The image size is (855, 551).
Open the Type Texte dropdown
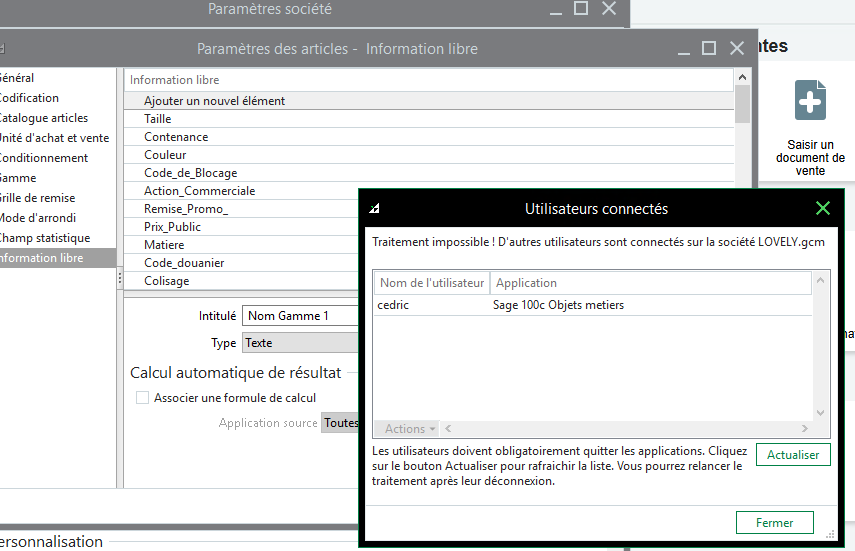point(300,343)
